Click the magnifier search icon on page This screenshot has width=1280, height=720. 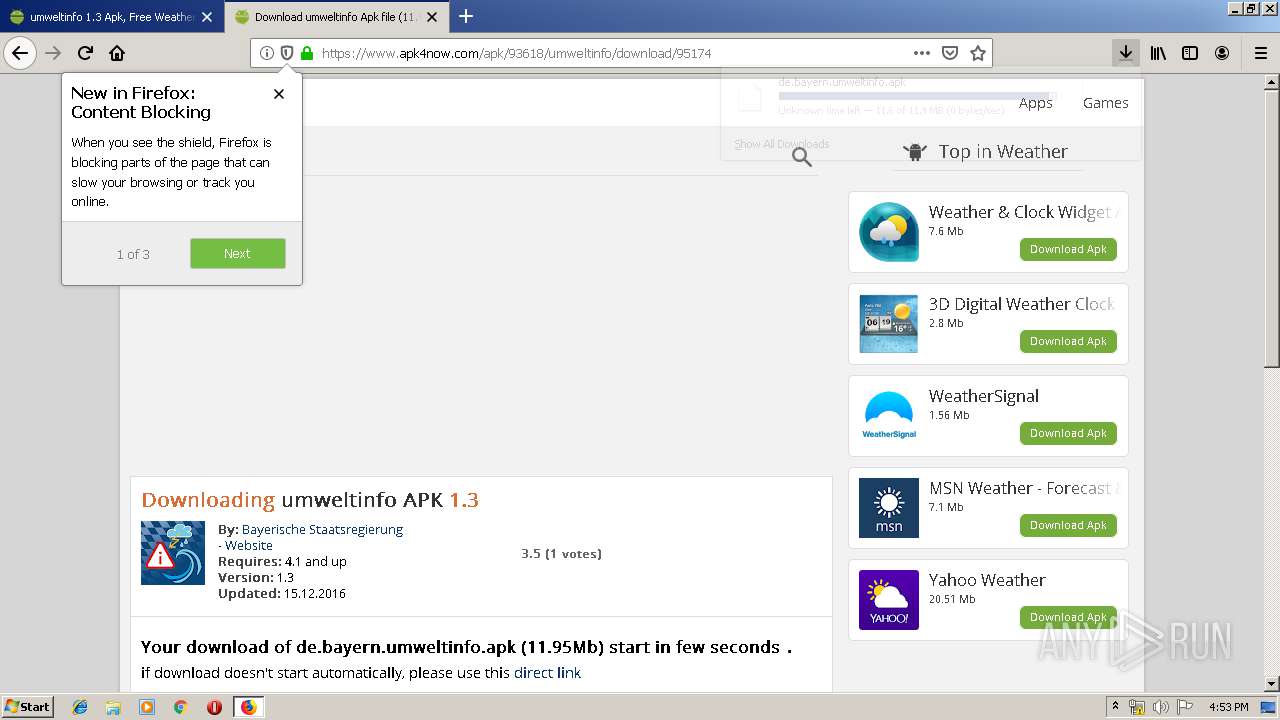point(802,157)
